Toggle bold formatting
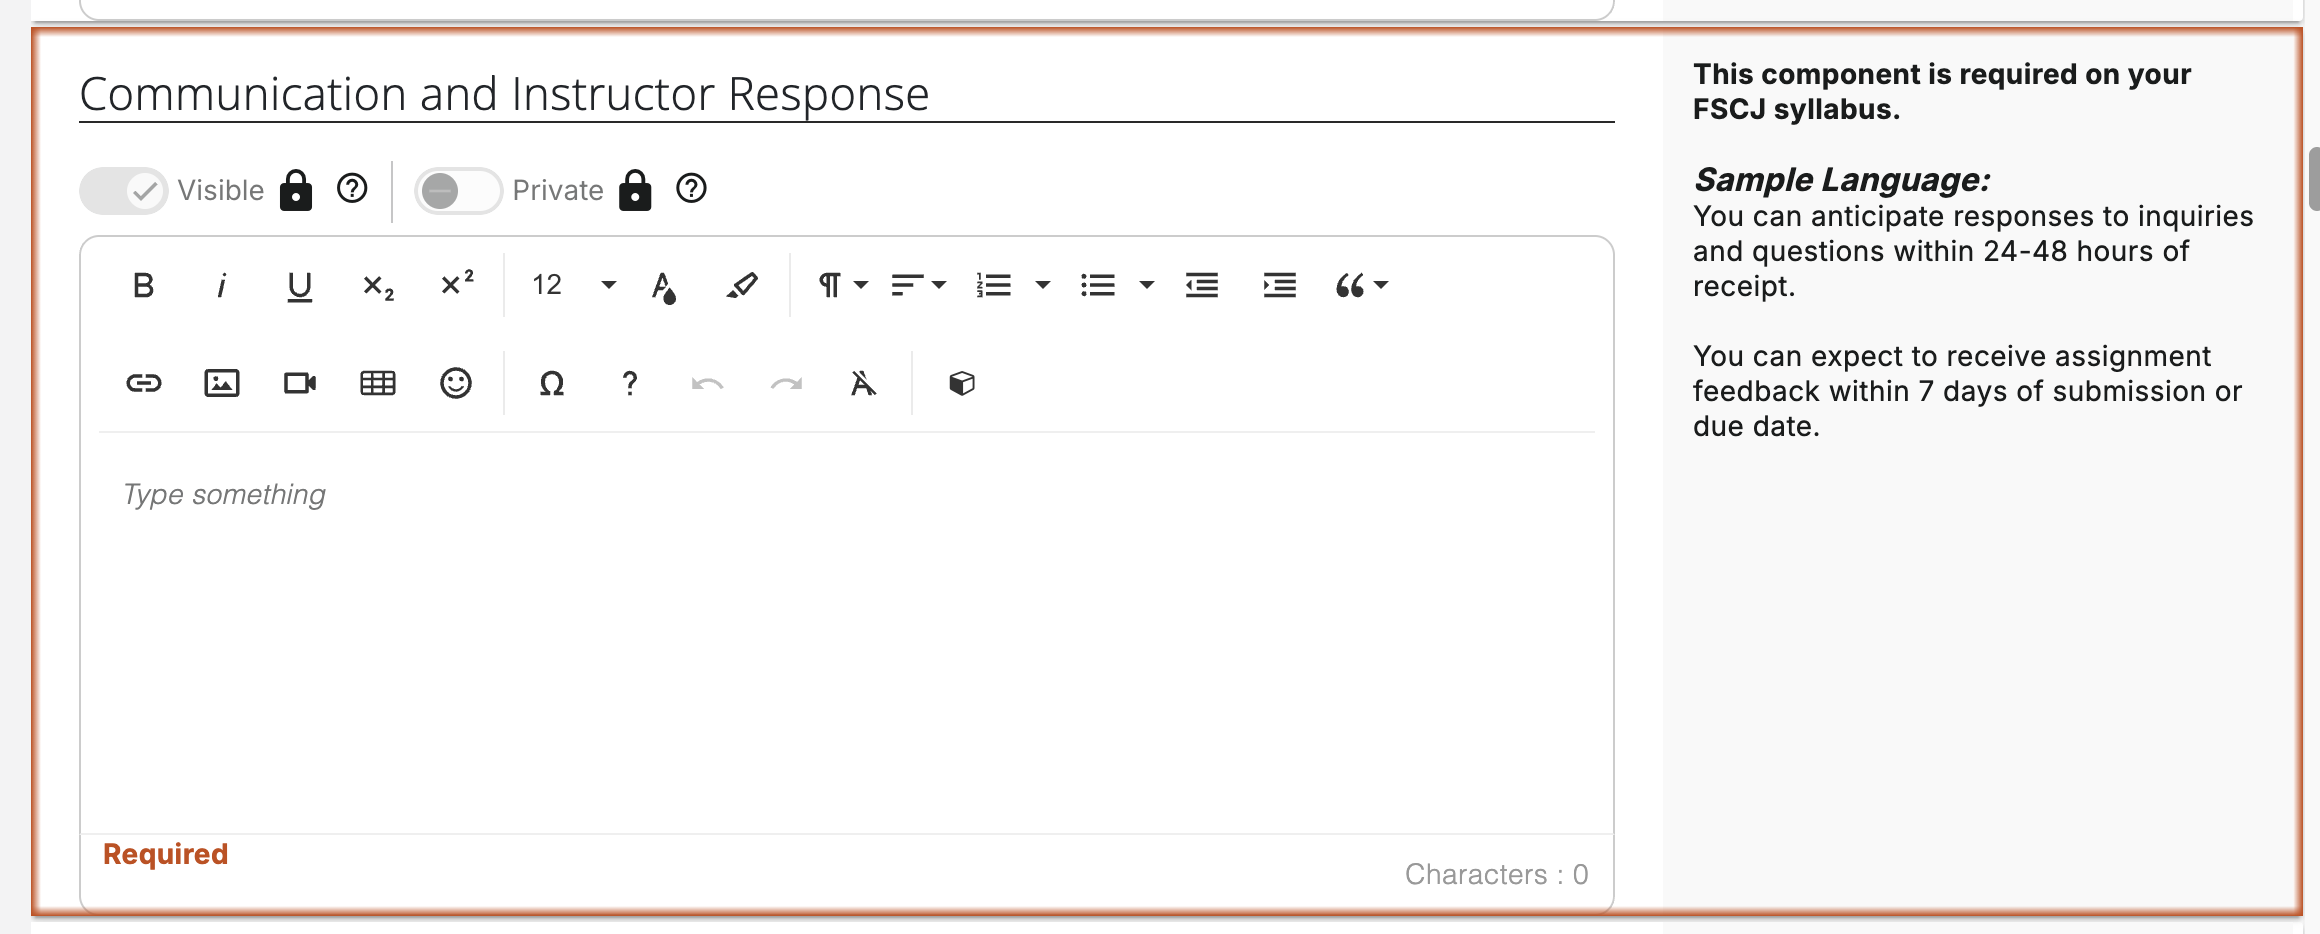This screenshot has width=2320, height=934. 143,286
